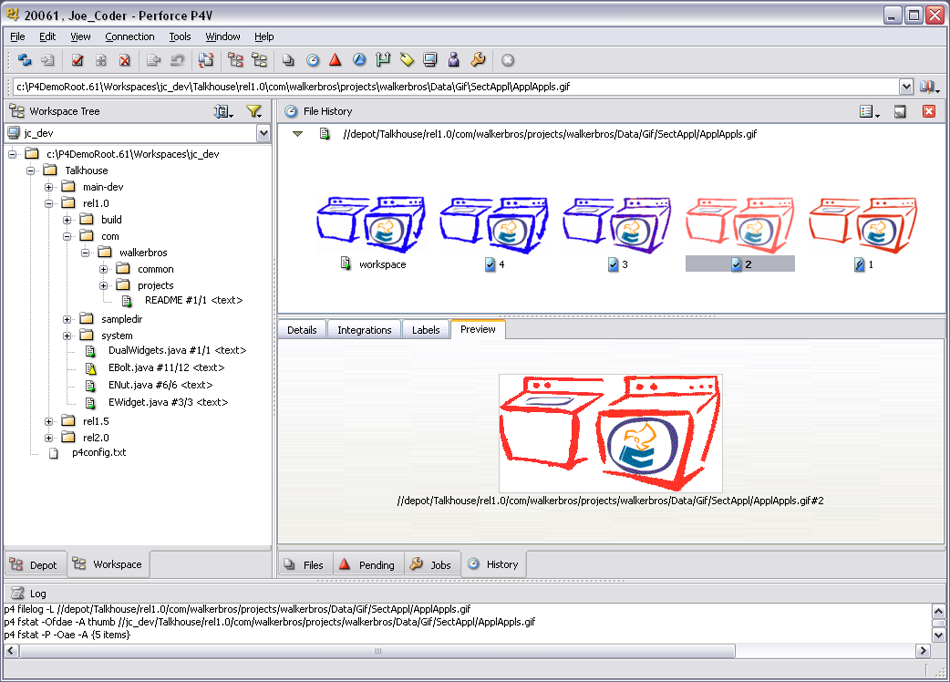
Task: Click the Users icon in the toolbar
Action: pos(454,61)
